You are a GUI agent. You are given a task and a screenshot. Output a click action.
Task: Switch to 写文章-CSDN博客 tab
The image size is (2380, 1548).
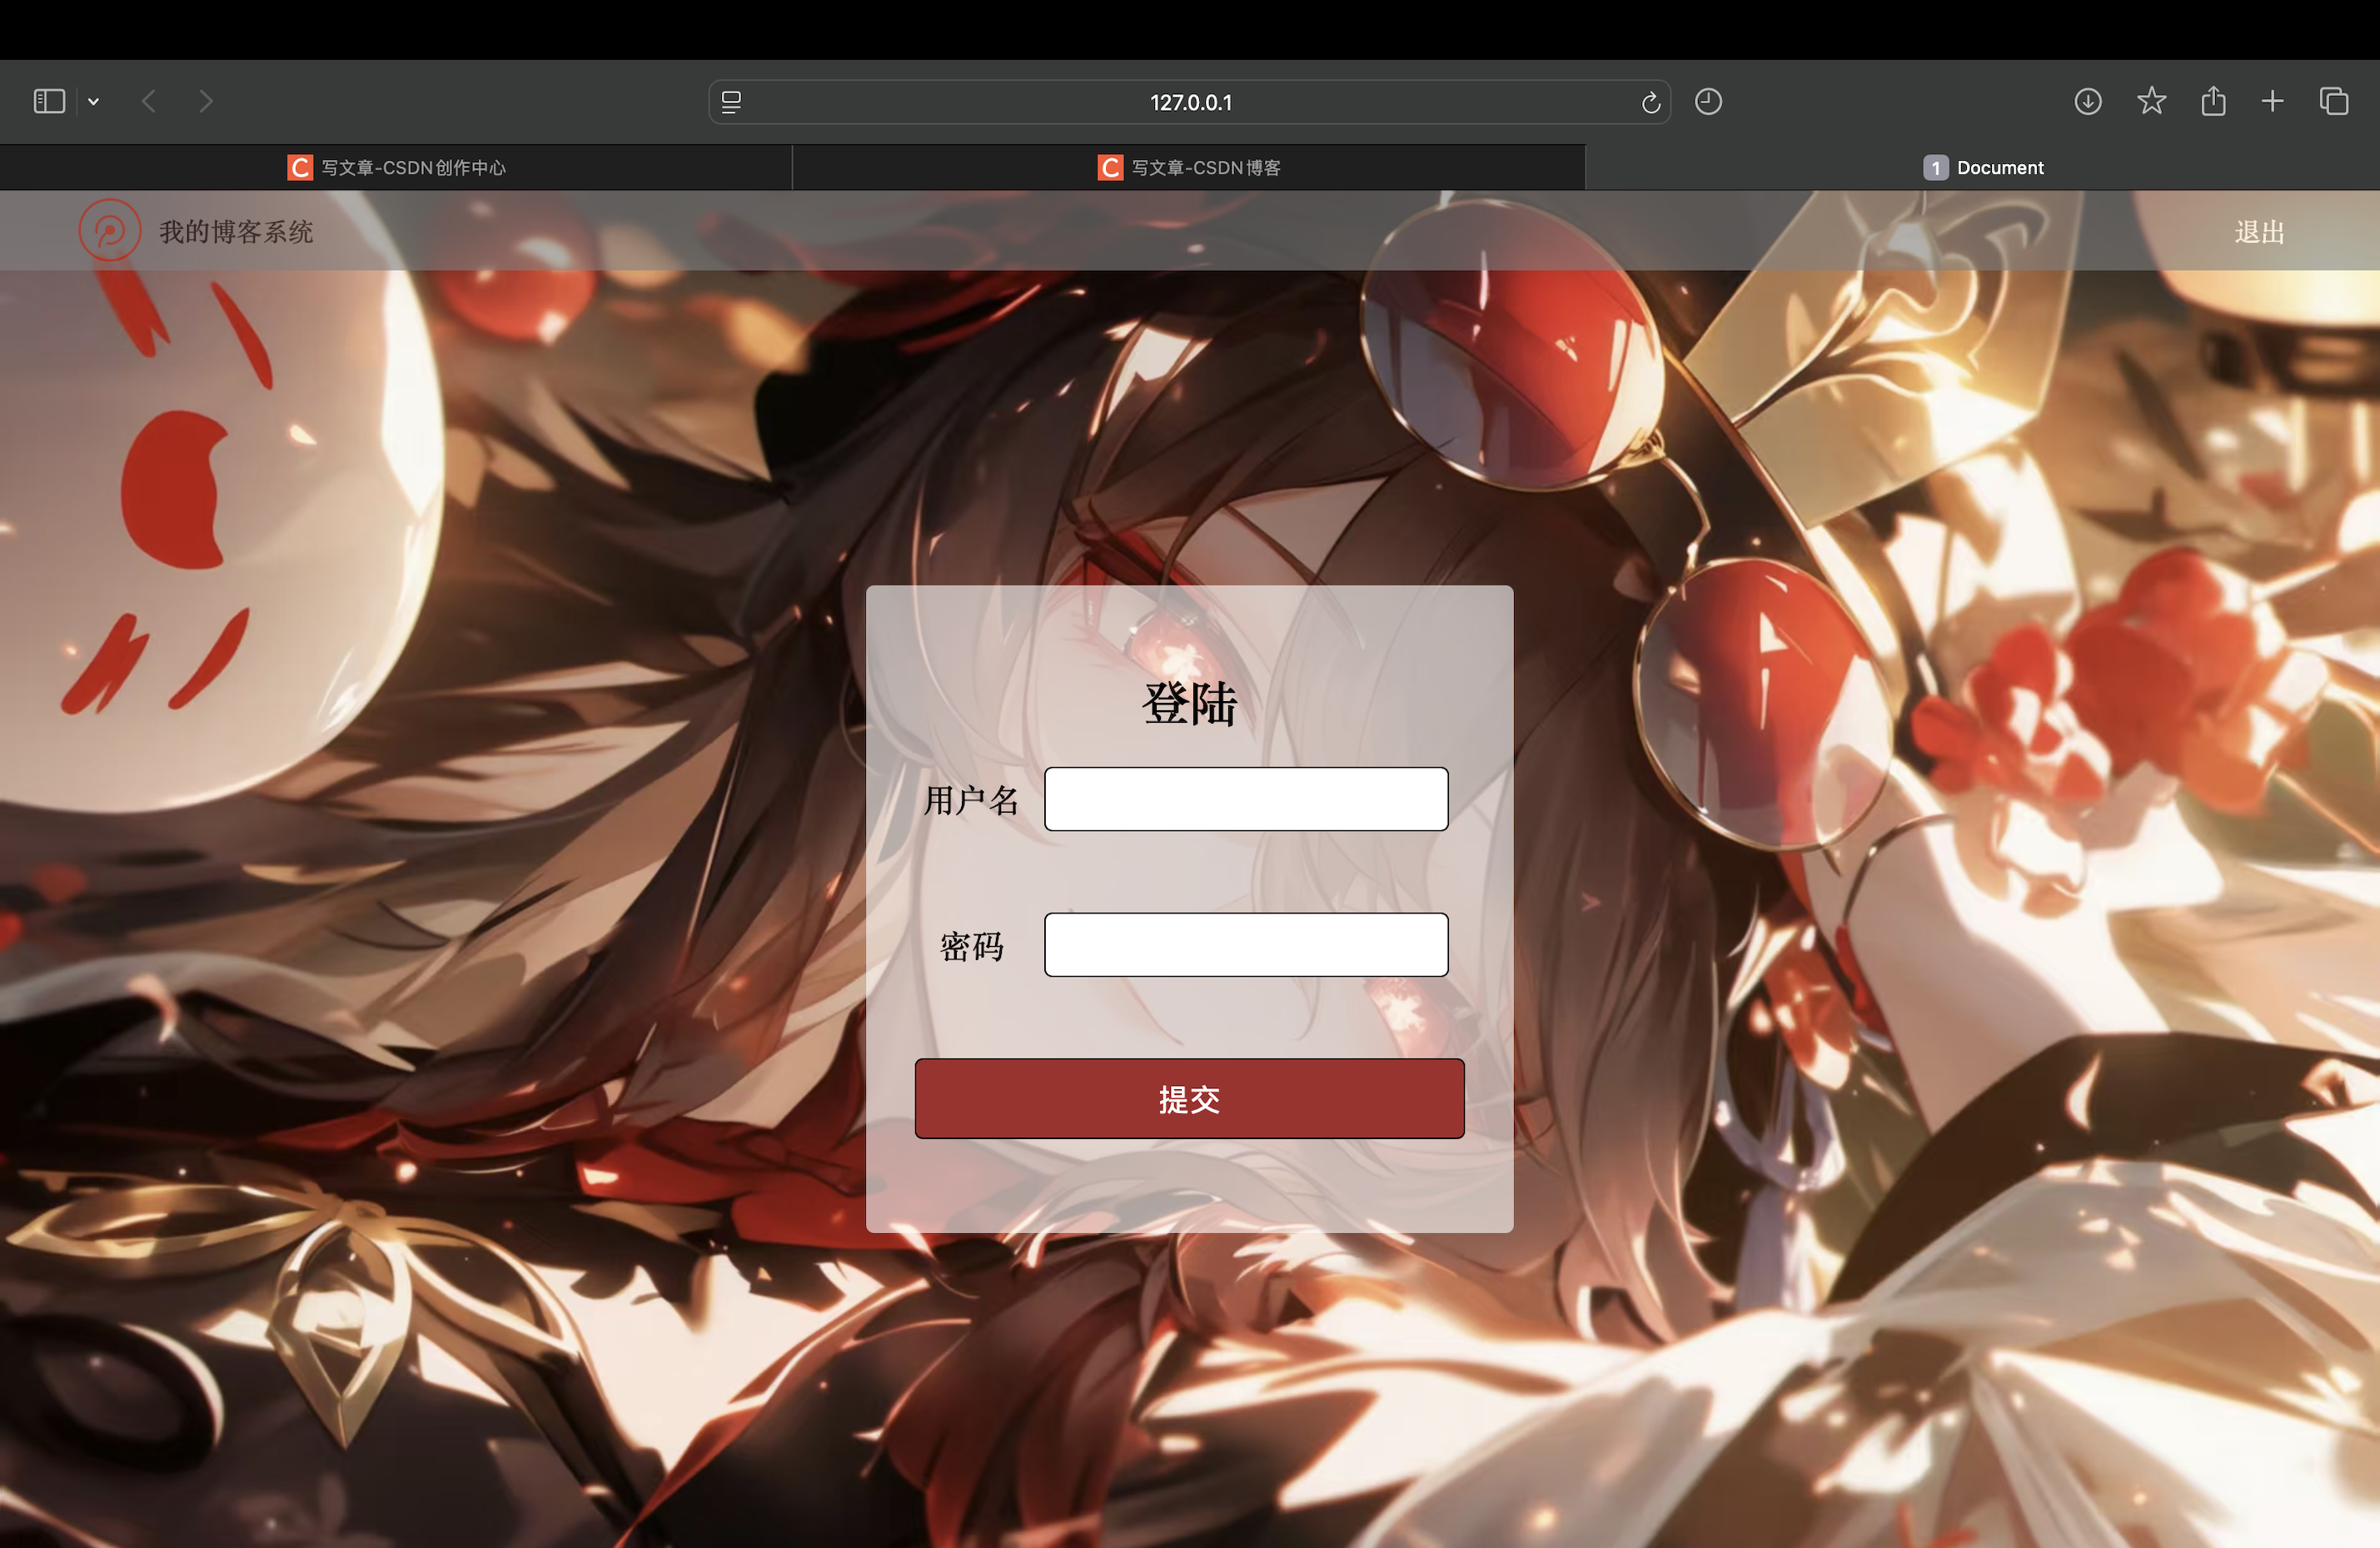[1188, 167]
